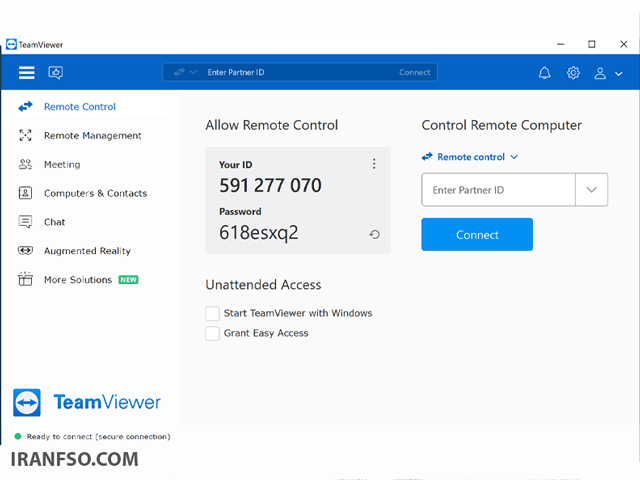Open the three-dot options next to Your ID
The height and width of the screenshot is (480, 640).
[374, 164]
